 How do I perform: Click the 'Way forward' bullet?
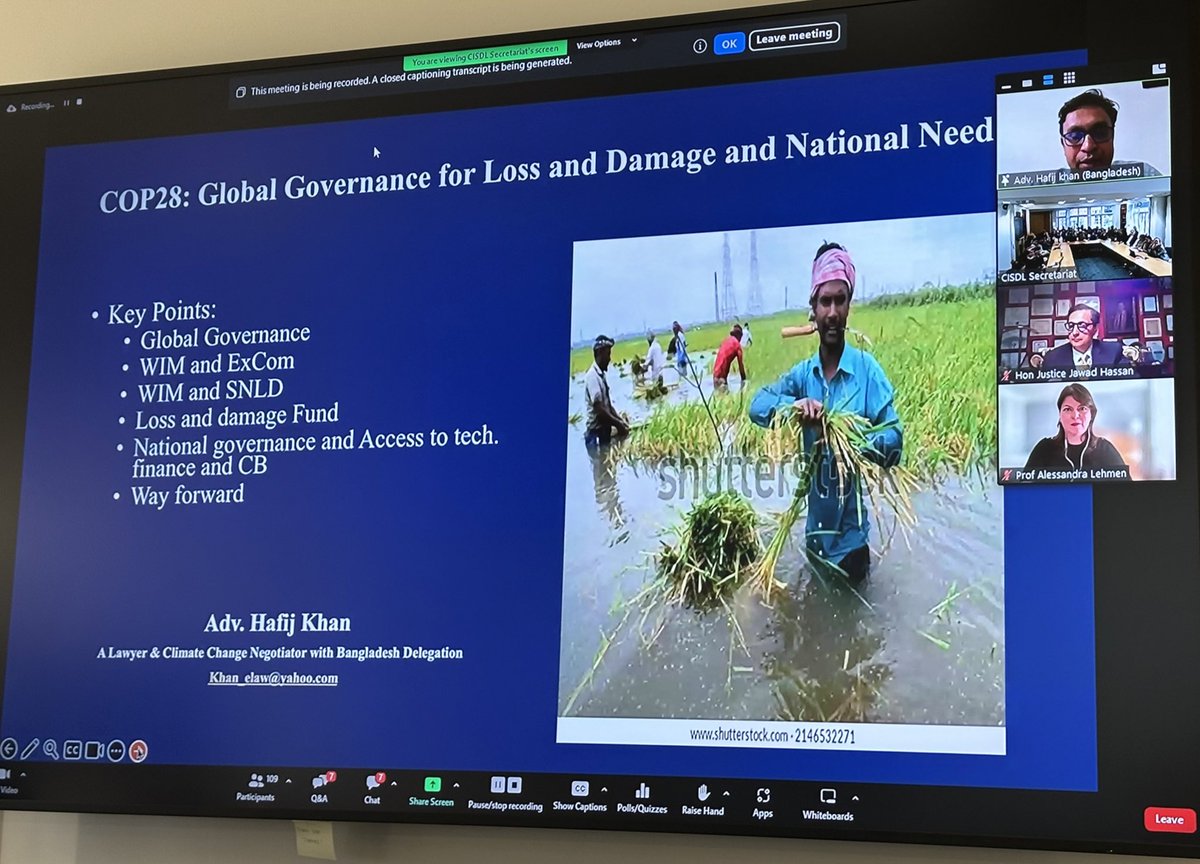[187, 494]
